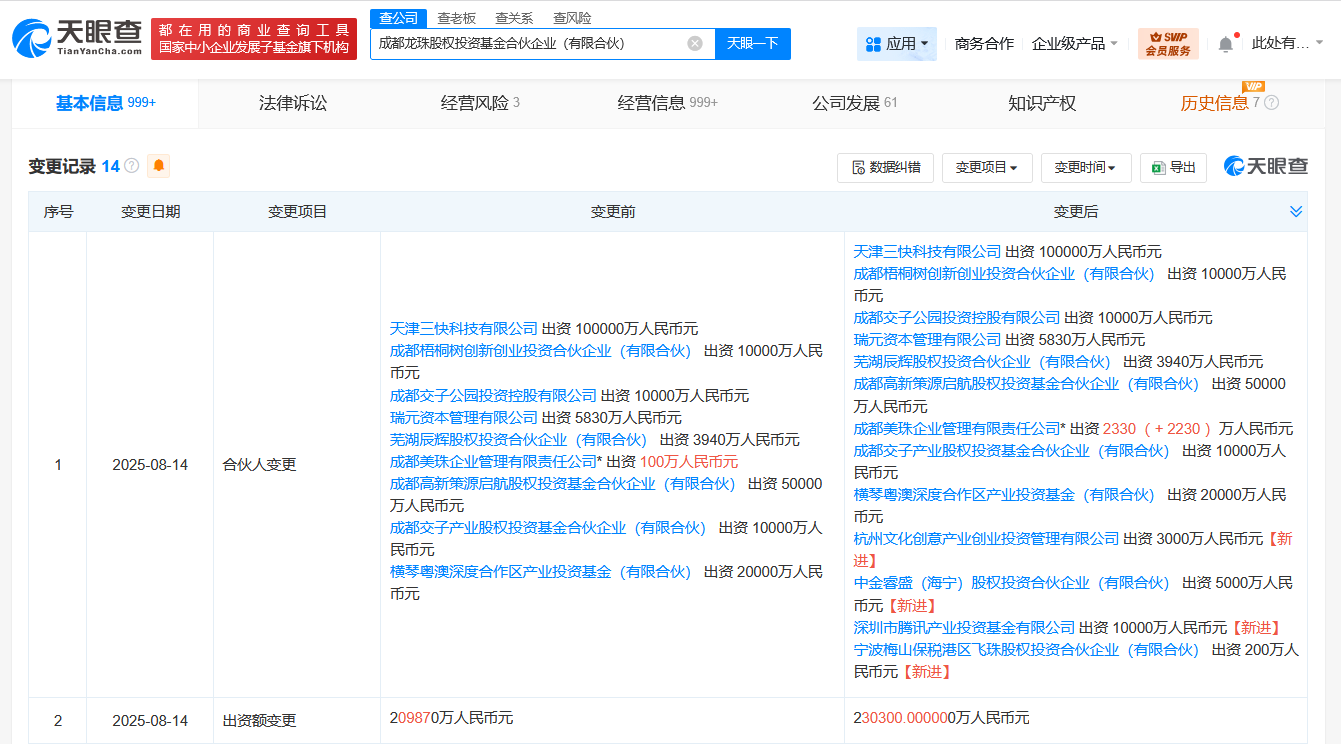Open the notification bell icon

[x=1225, y=45]
